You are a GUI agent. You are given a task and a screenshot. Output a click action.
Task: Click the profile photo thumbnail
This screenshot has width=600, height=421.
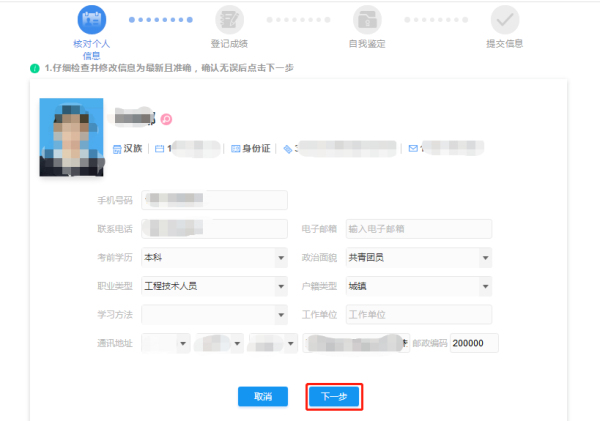(x=71, y=137)
